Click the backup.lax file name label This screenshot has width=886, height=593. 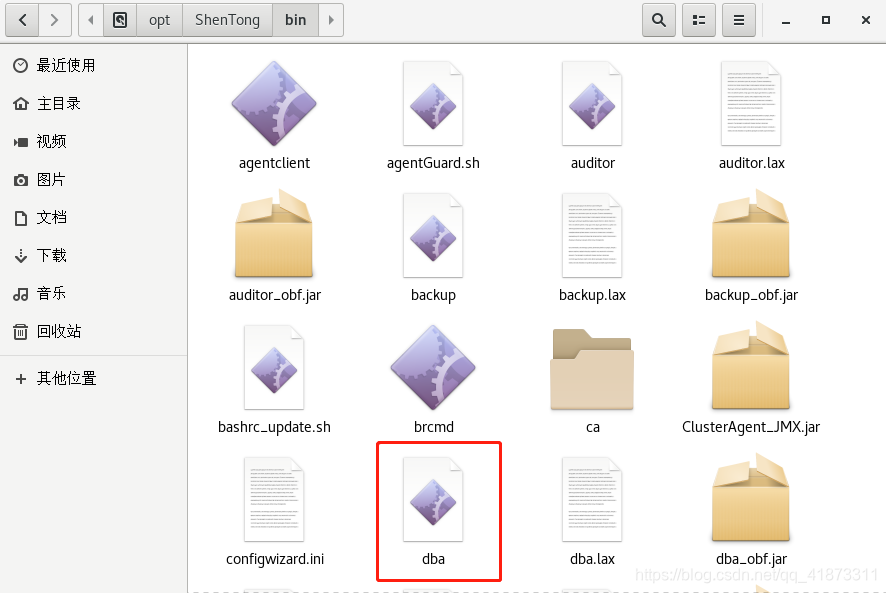point(592,295)
